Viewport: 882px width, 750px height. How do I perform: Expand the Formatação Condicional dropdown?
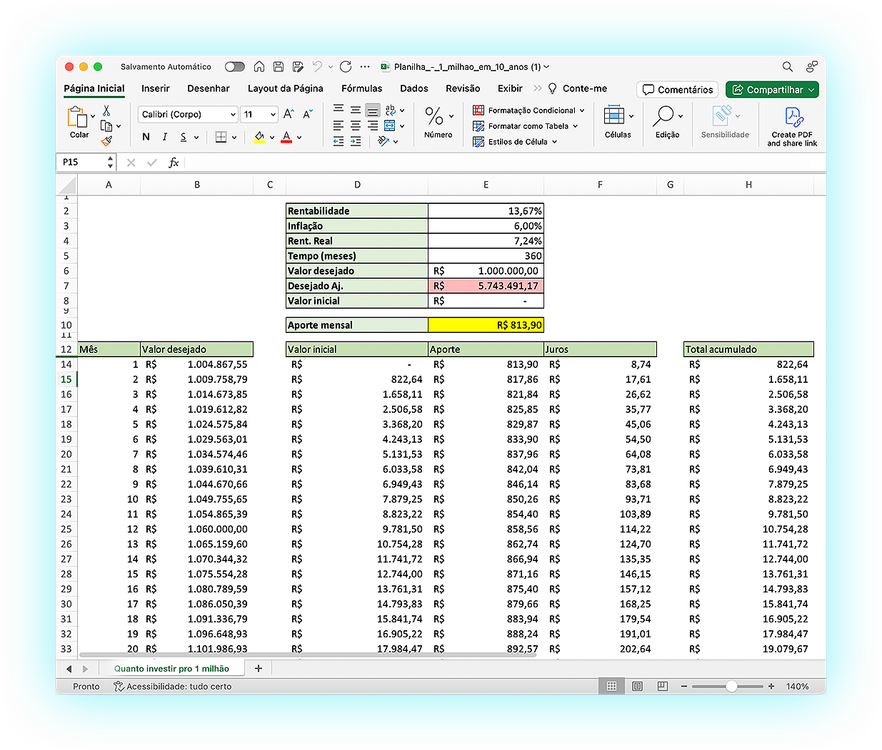(x=530, y=110)
